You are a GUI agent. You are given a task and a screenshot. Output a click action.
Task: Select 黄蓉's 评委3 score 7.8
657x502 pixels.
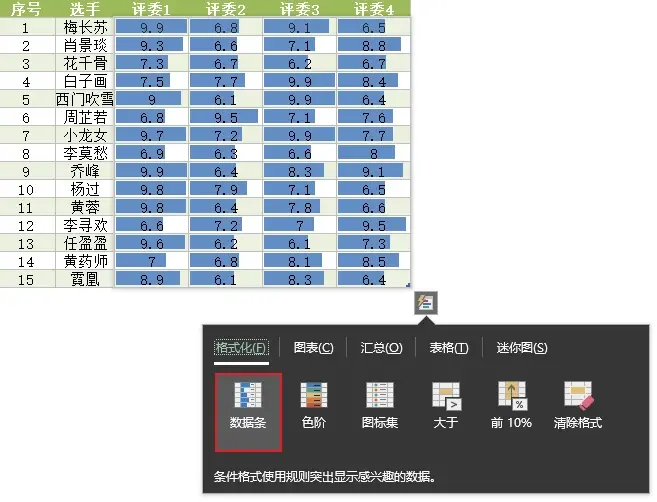300,207
